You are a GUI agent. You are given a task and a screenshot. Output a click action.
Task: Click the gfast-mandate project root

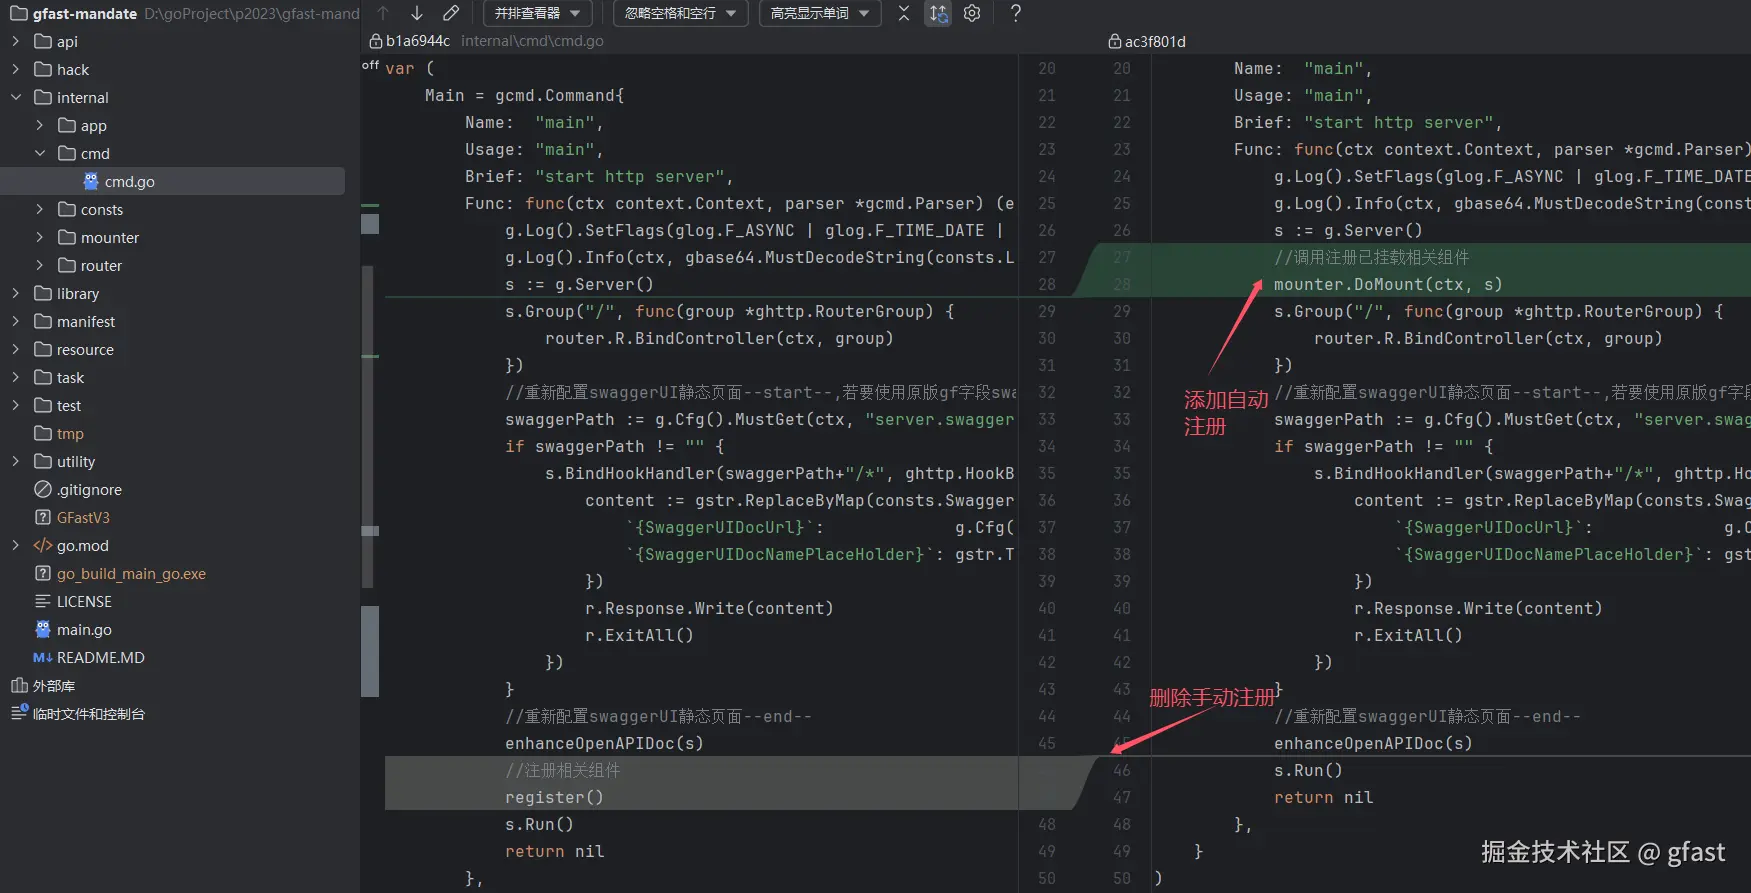point(85,13)
